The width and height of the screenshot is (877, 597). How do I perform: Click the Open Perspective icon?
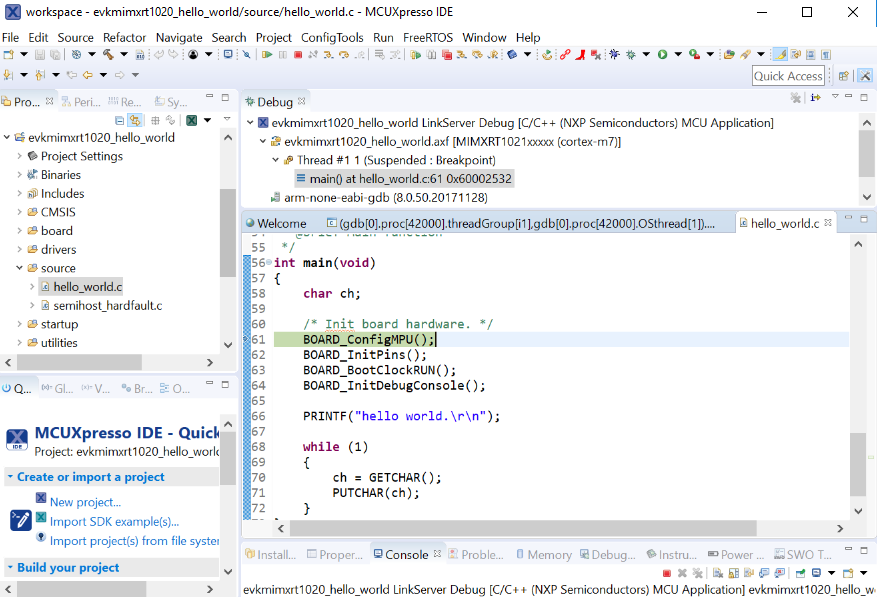843,76
